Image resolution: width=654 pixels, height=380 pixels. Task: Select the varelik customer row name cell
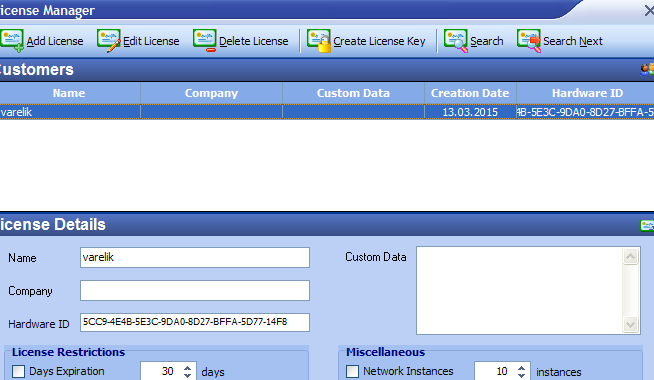70,112
